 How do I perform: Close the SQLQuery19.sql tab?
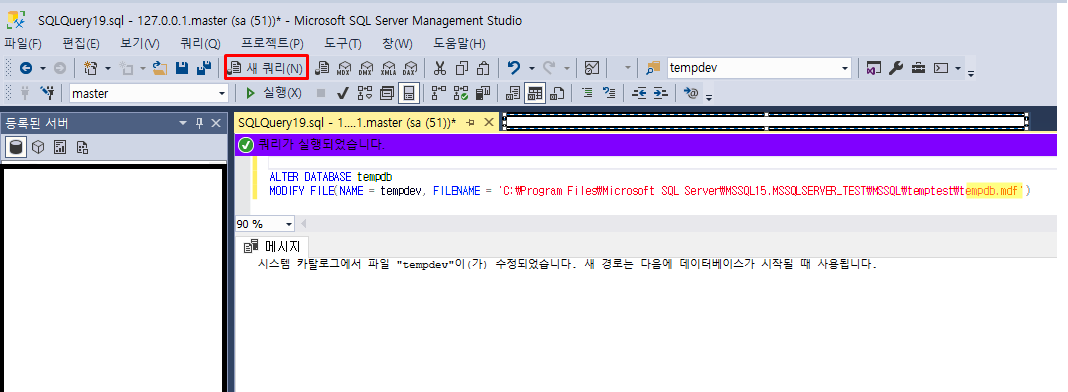[x=488, y=122]
